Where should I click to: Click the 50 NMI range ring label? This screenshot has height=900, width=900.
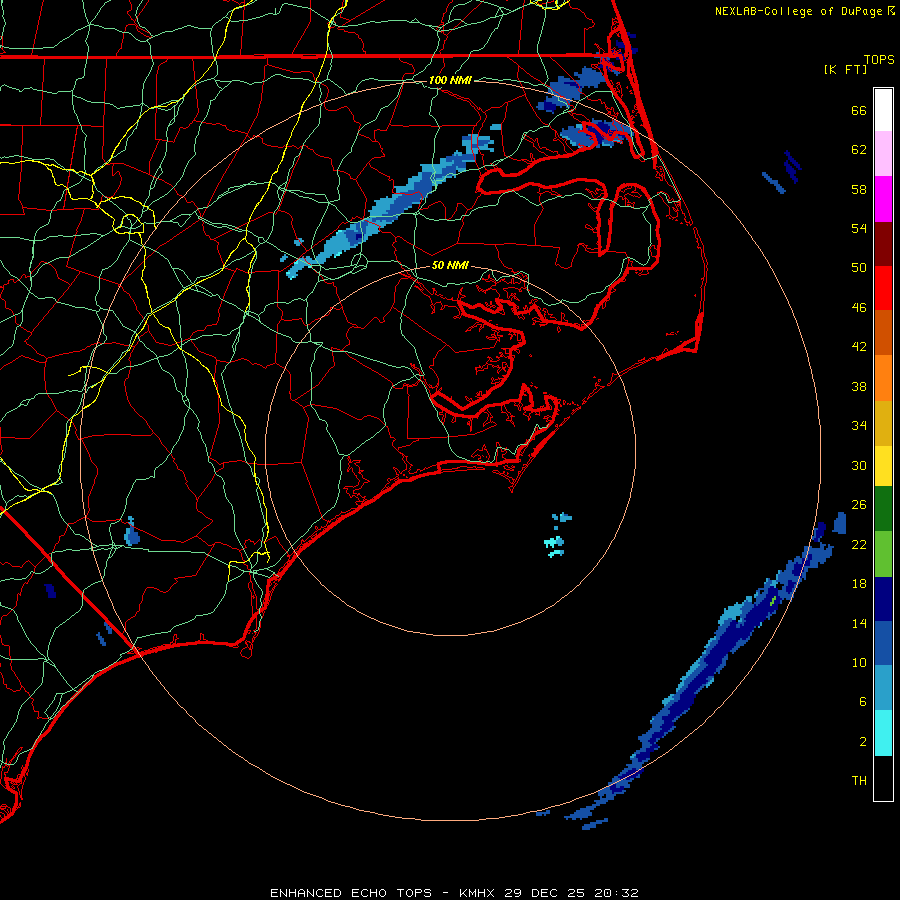coord(450,265)
